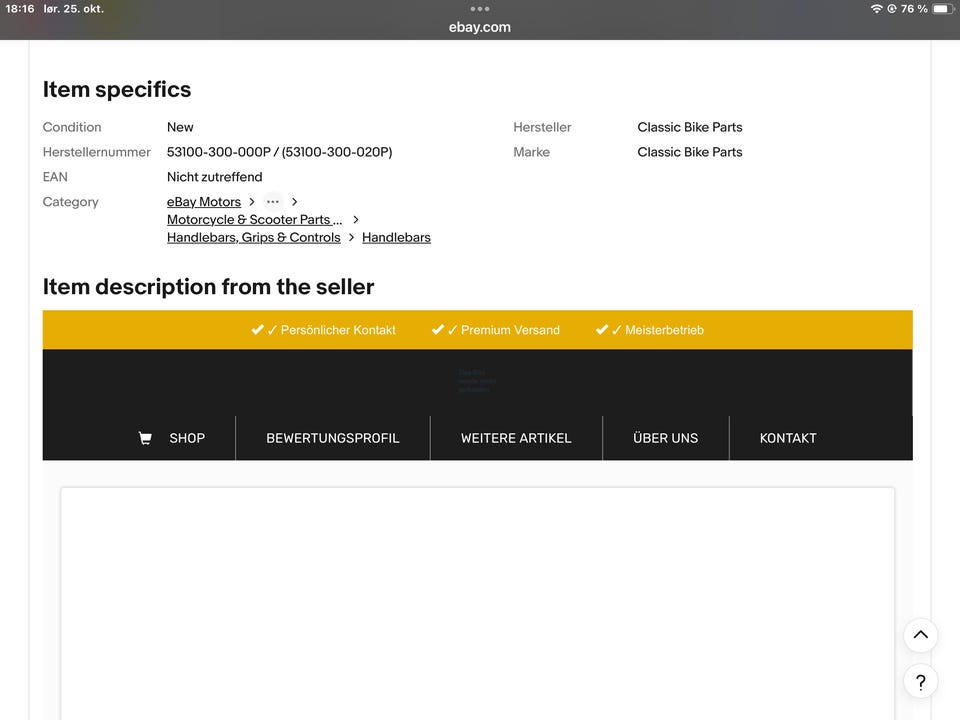Click the Condition value New
The image size is (960, 720).
(x=180, y=127)
